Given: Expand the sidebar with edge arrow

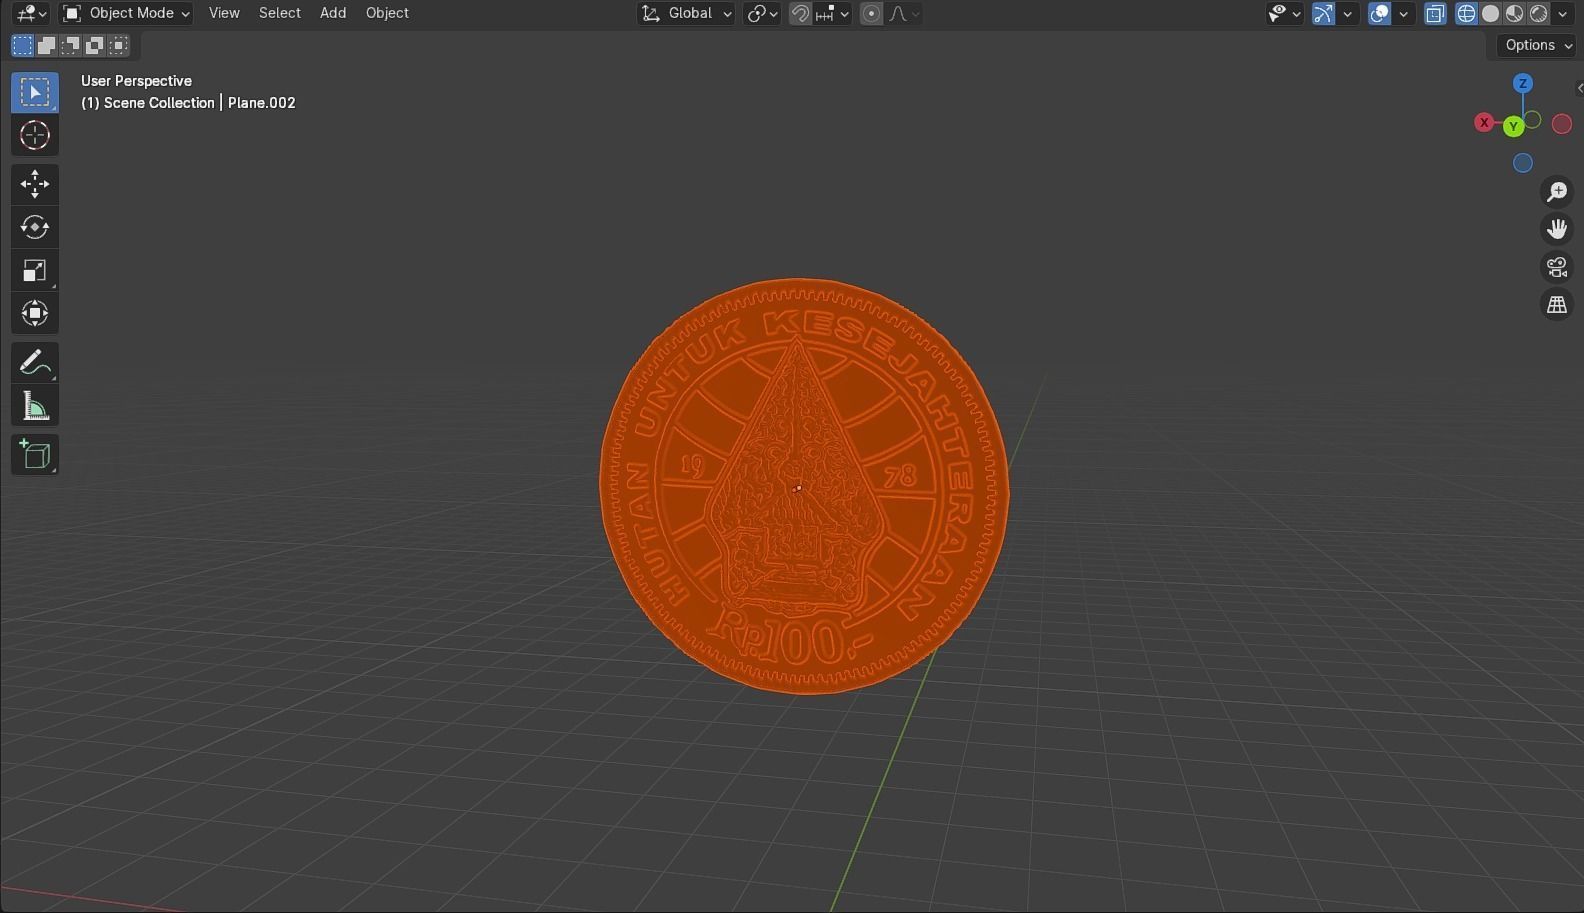Looking at the screenshot, I should pos(1579,88).
